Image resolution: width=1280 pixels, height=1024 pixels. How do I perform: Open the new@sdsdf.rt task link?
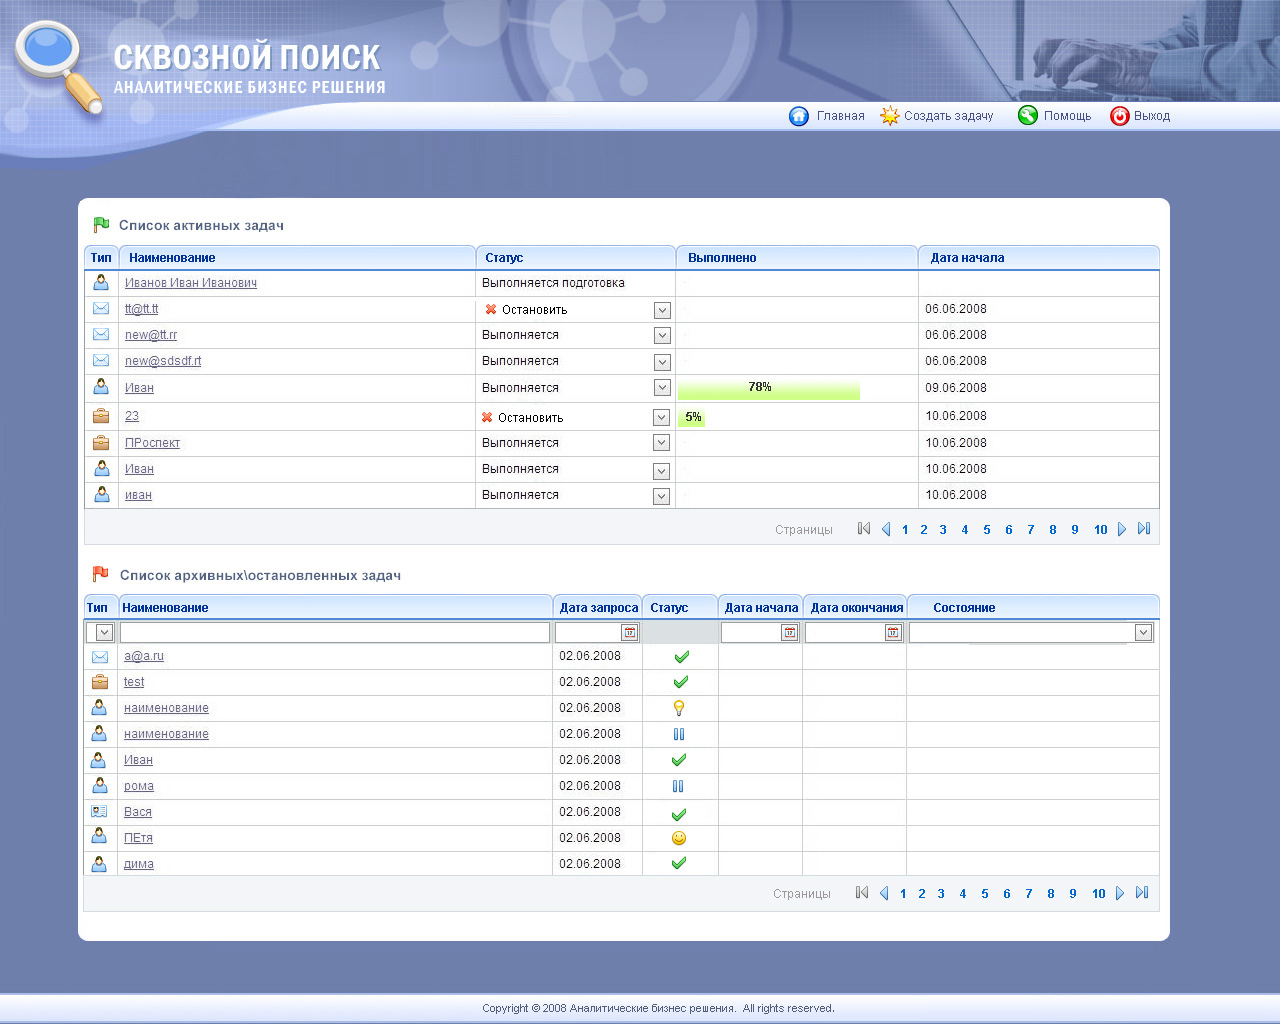point(163,361)
